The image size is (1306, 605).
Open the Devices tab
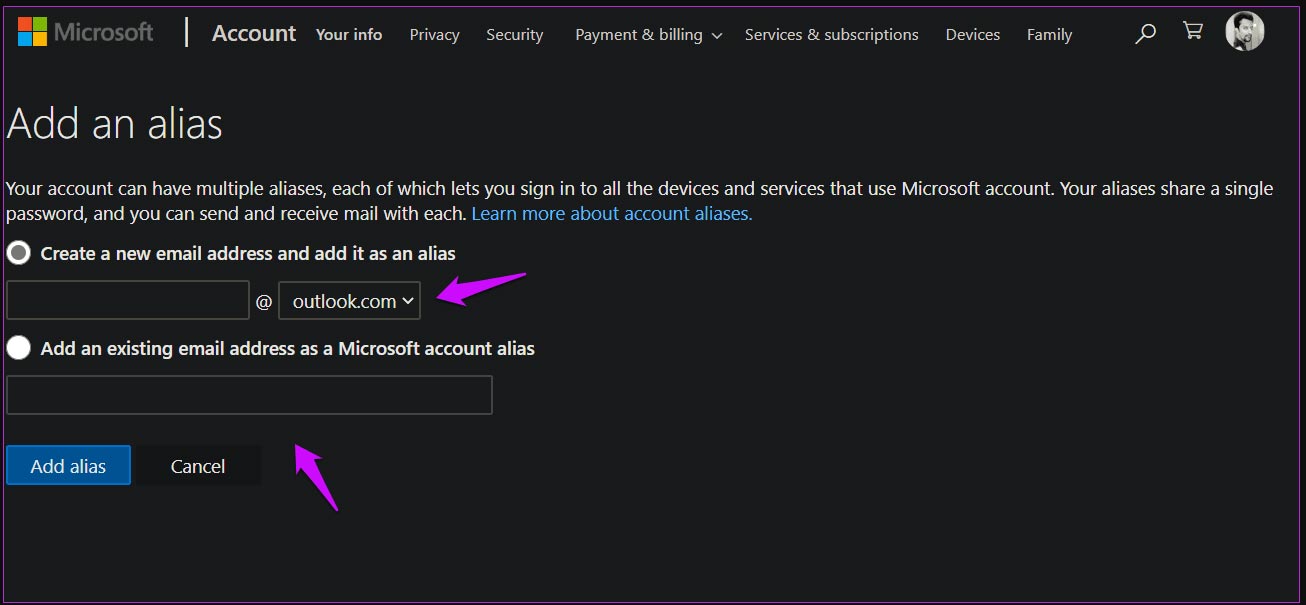point(973,34)
